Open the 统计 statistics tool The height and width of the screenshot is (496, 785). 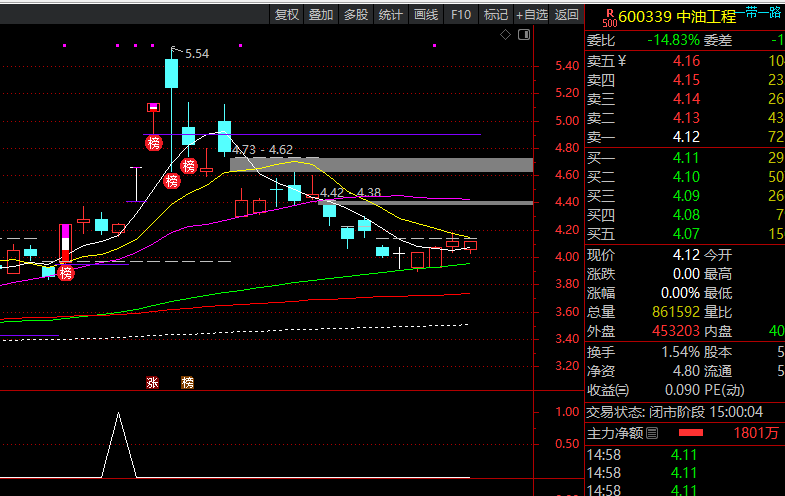click(390, 15)
